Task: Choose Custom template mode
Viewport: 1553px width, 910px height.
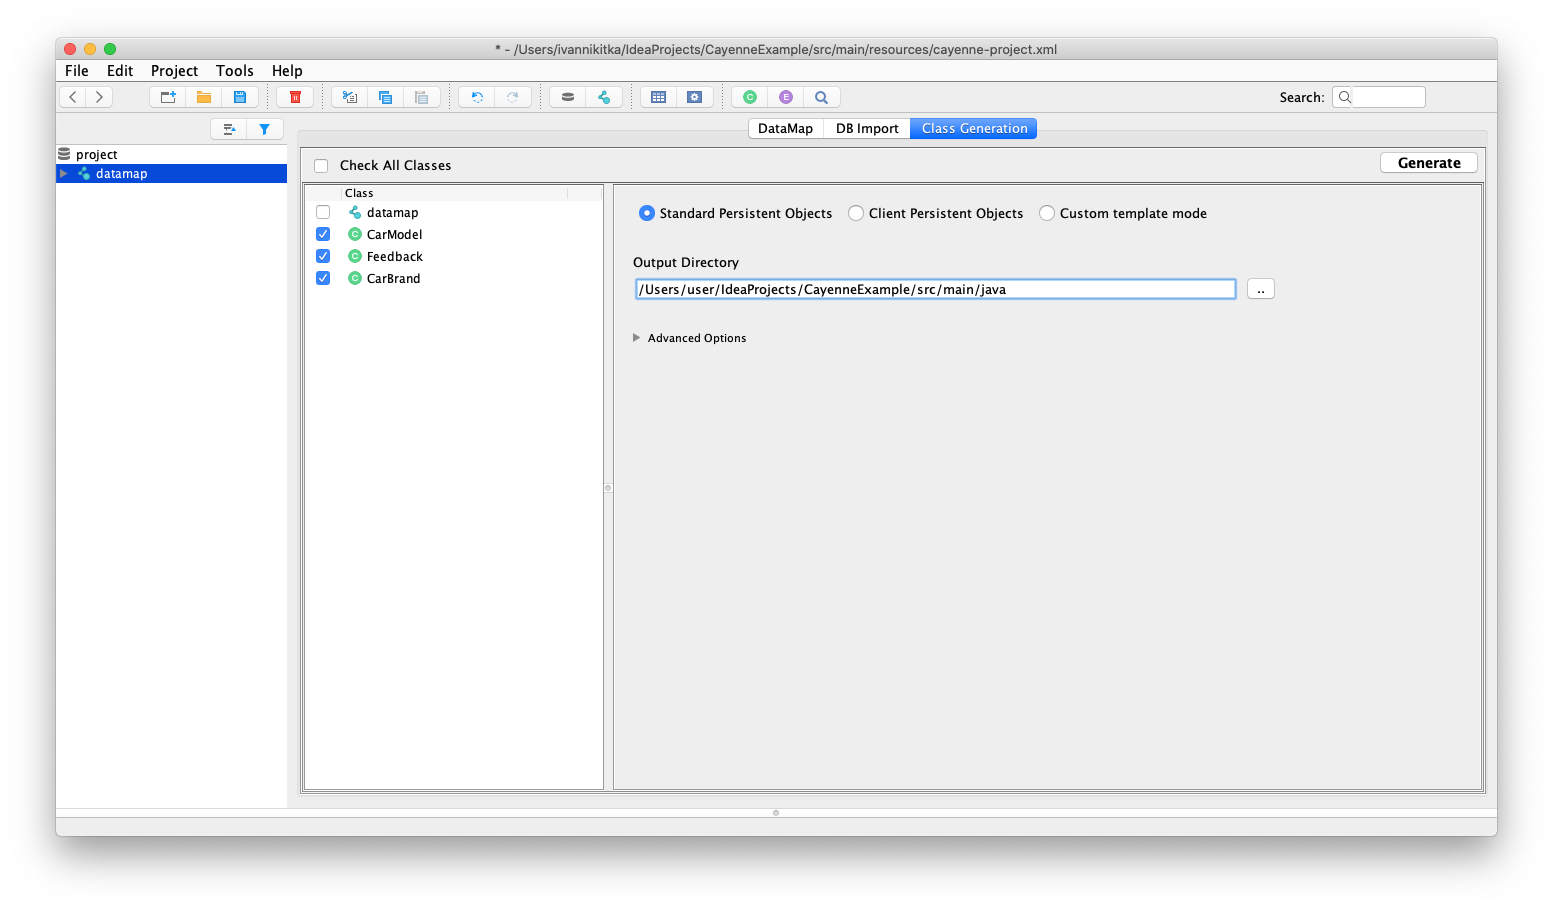Action: click(x=1046, y=213)
